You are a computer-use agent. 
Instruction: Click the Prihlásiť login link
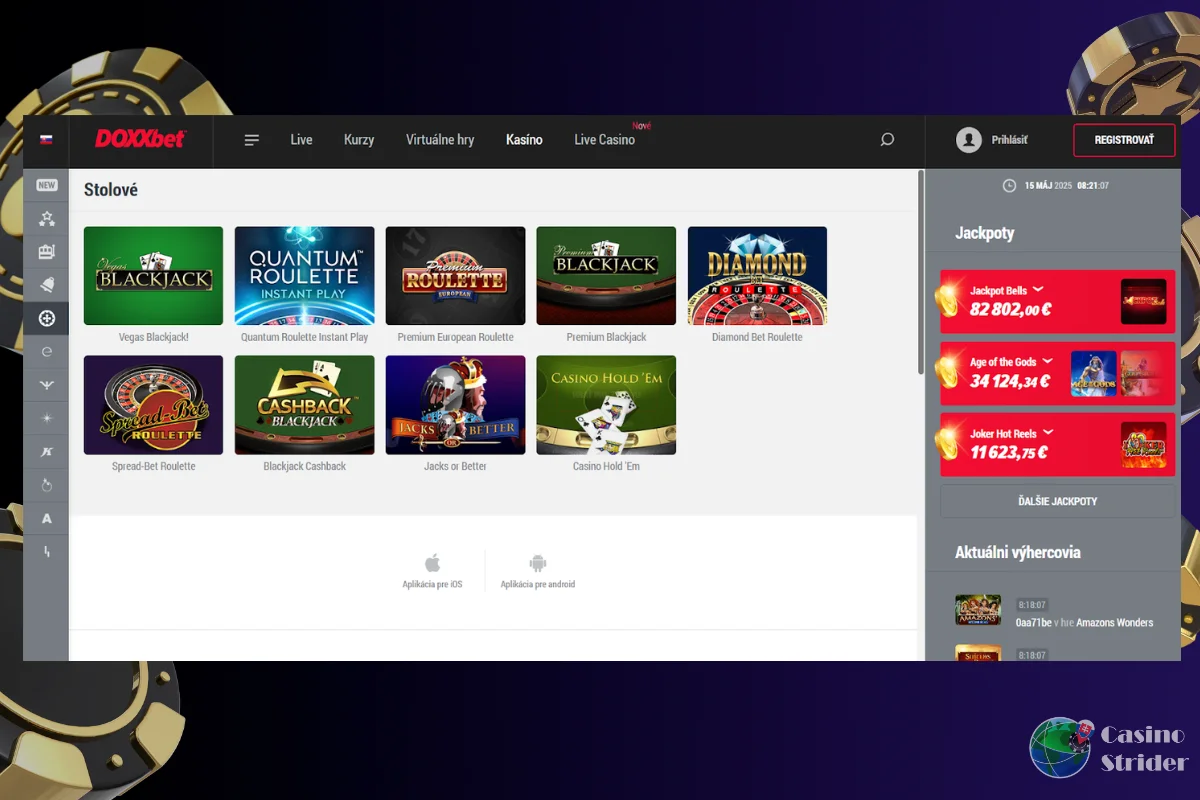(x=1009, y=140)
